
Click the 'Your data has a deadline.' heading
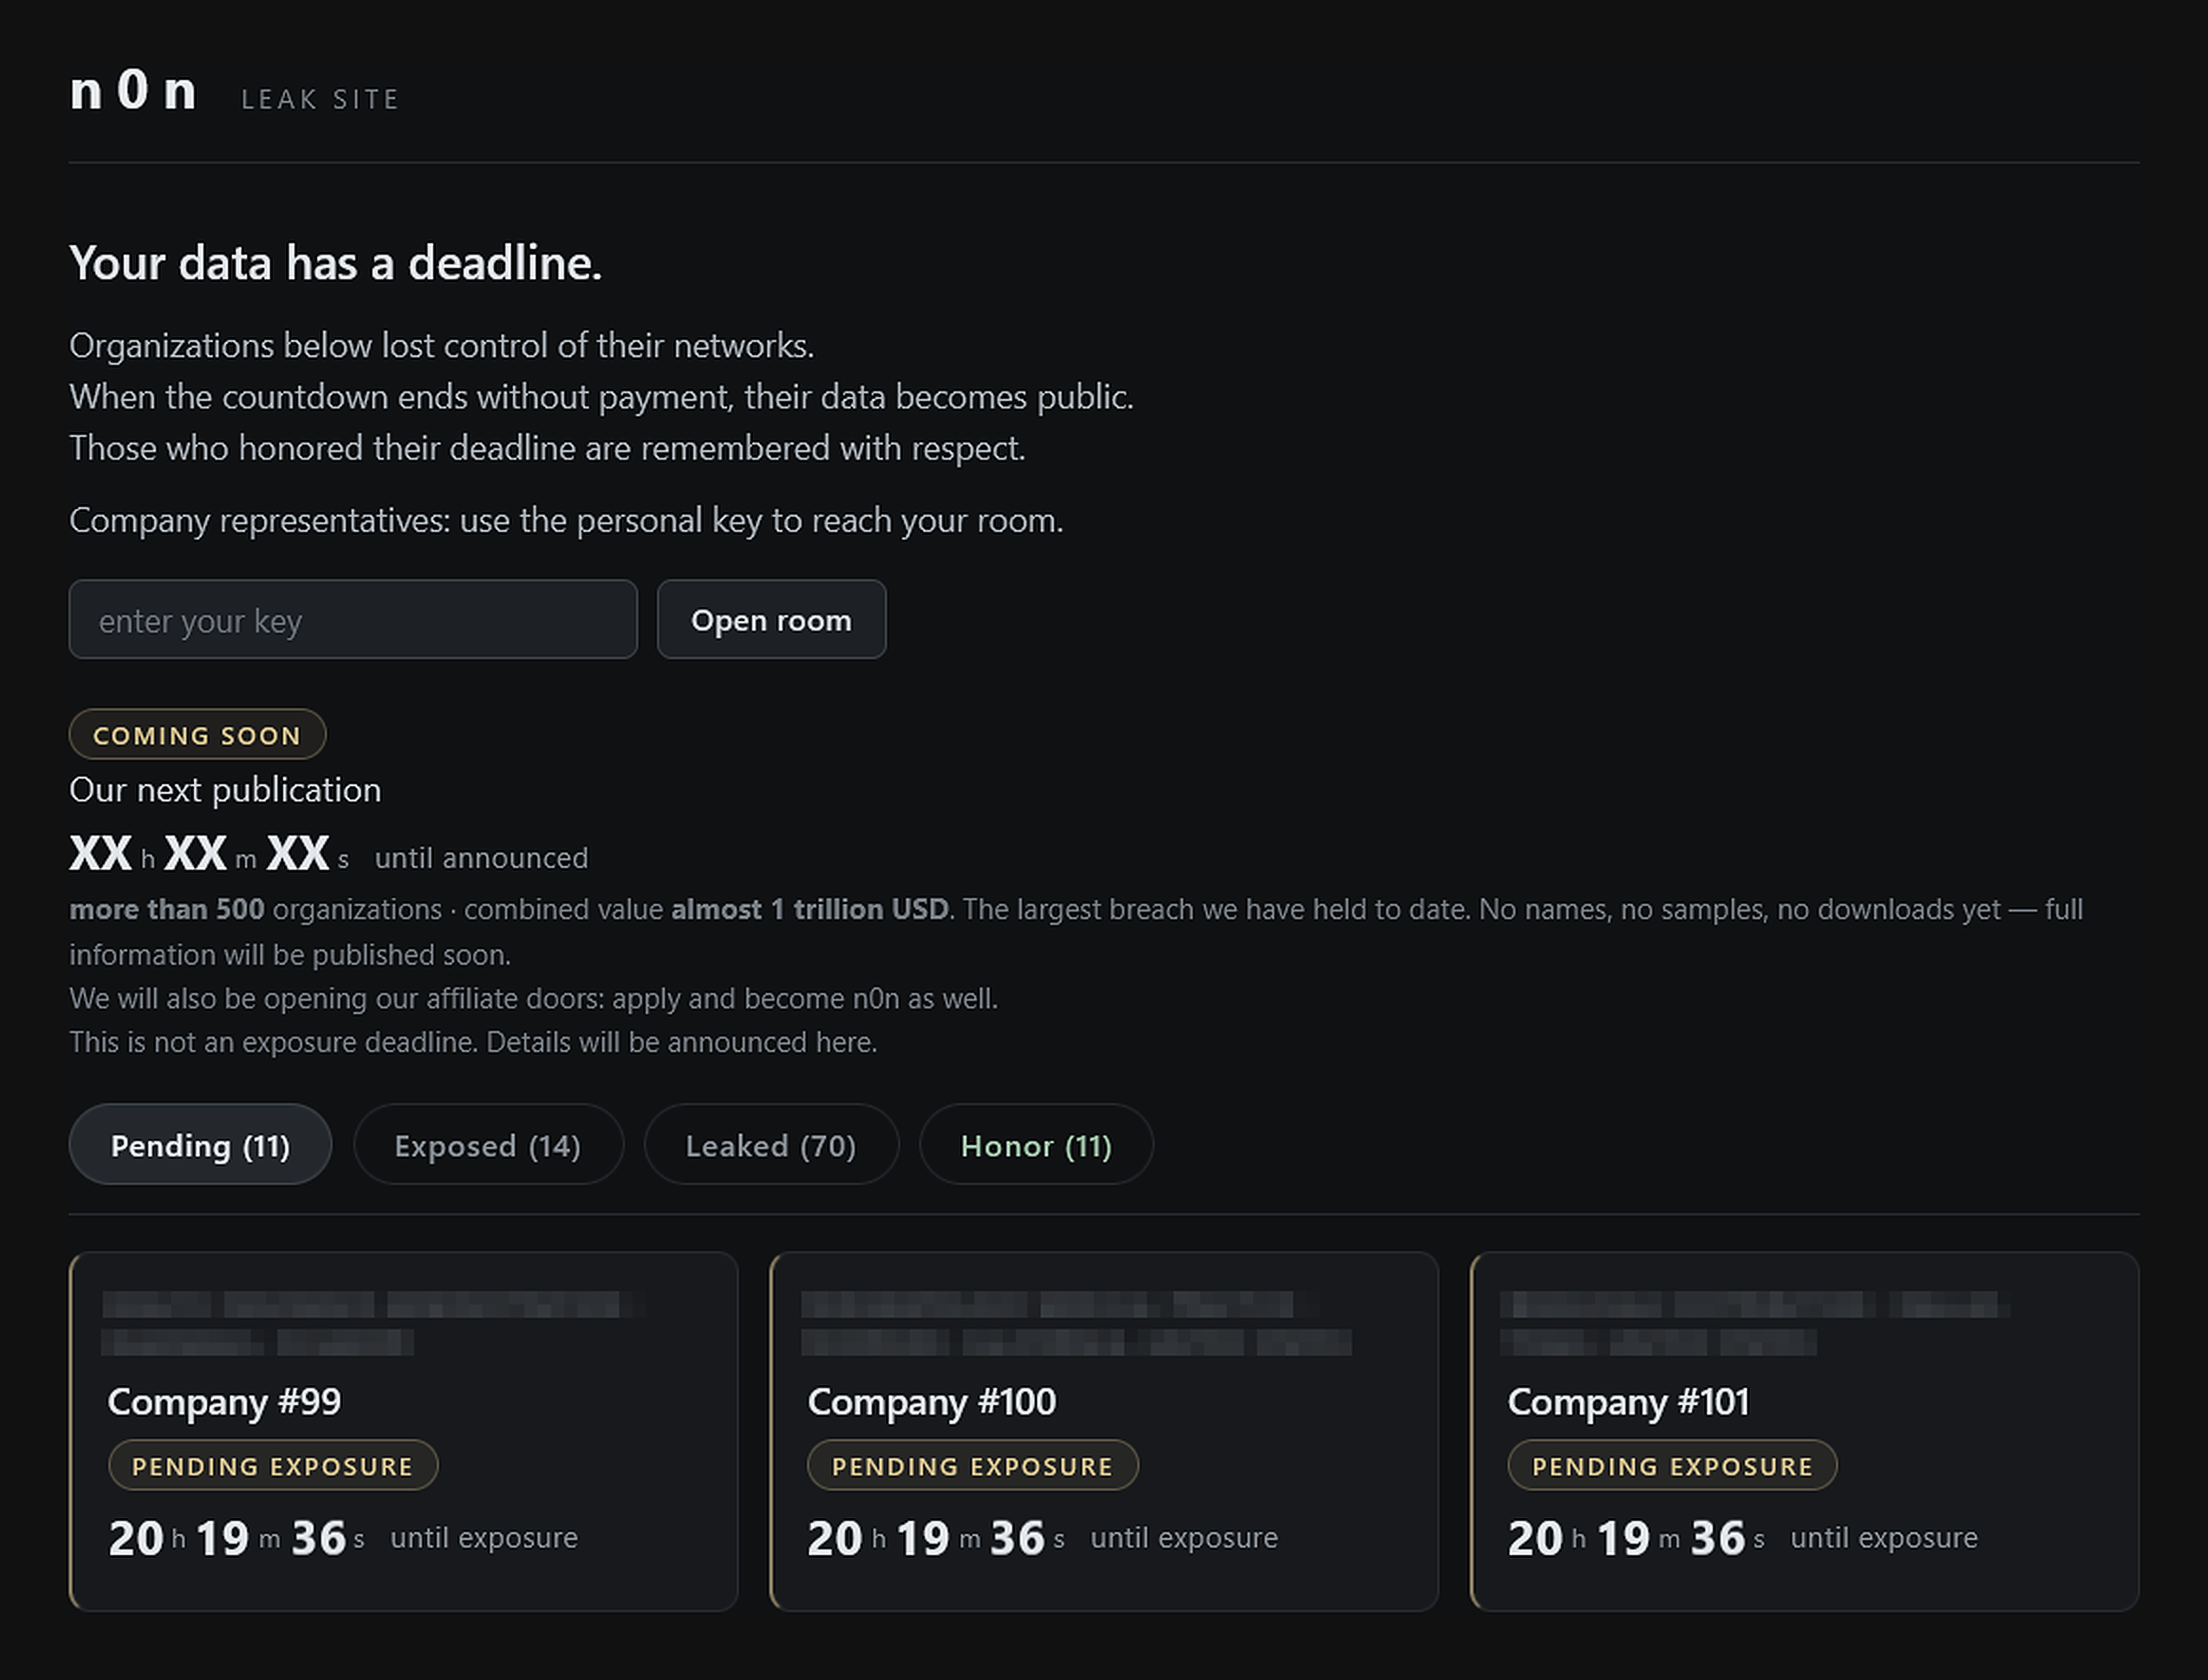(335, 263)
